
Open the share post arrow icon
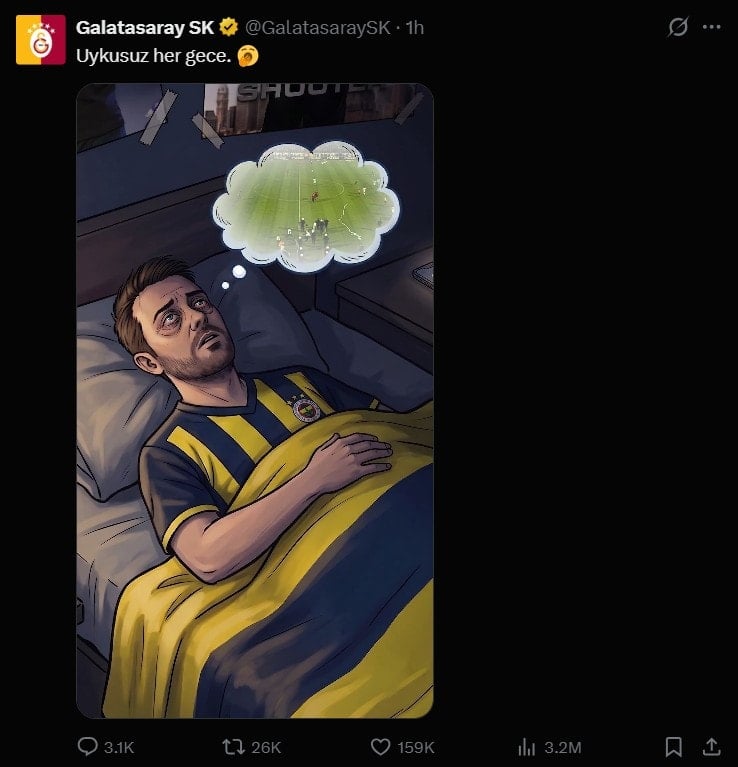[x=711, y=747]
